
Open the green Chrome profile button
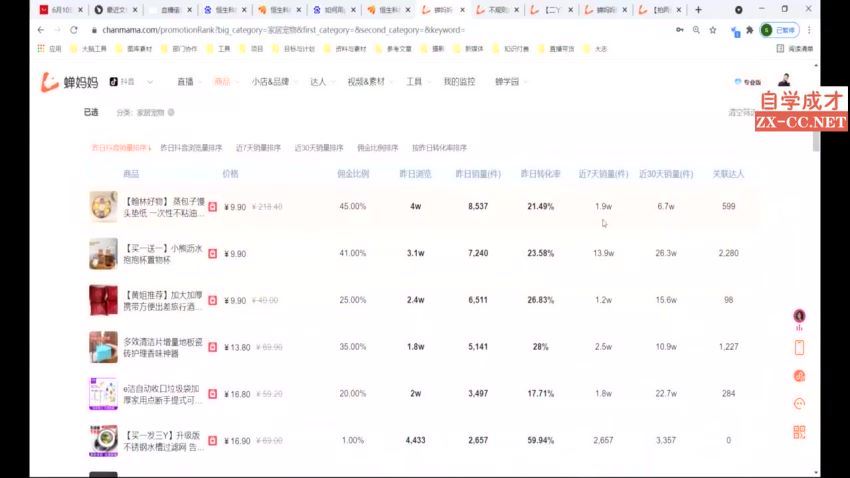pos(780,30)
